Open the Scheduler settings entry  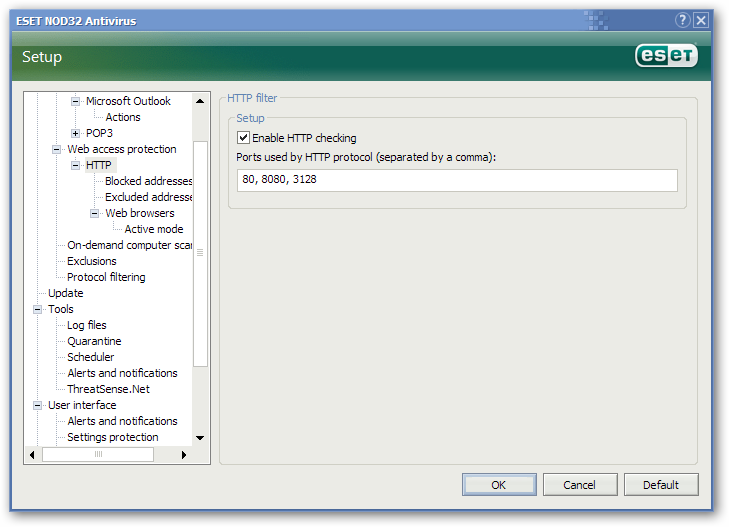pyautogui.click(x=90, y=357)
